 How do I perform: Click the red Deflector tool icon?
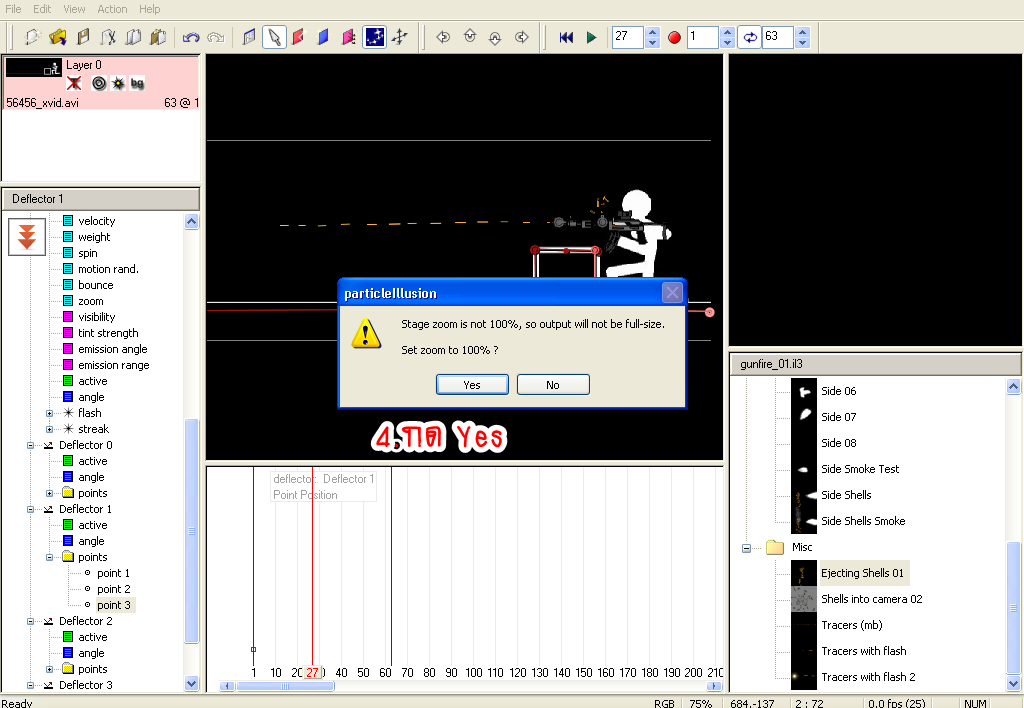298,37
